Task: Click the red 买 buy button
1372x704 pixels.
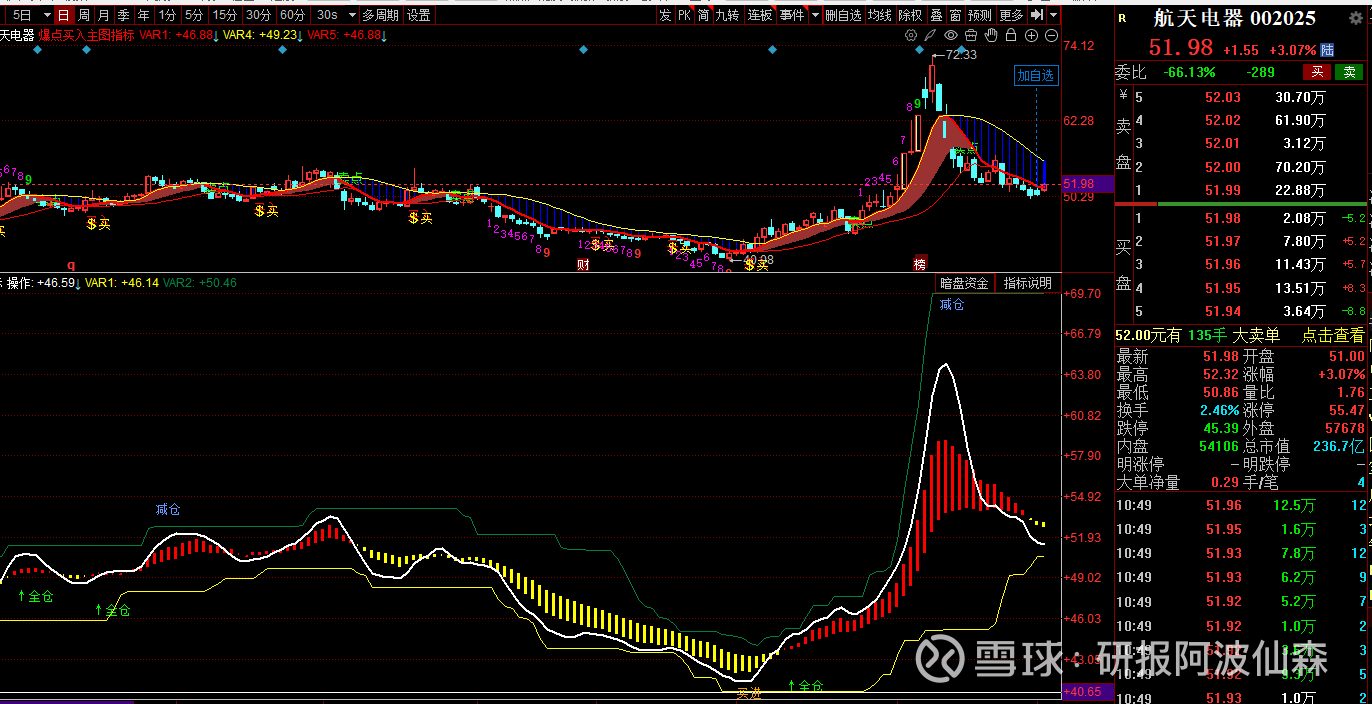Action: pos(1317,72)
